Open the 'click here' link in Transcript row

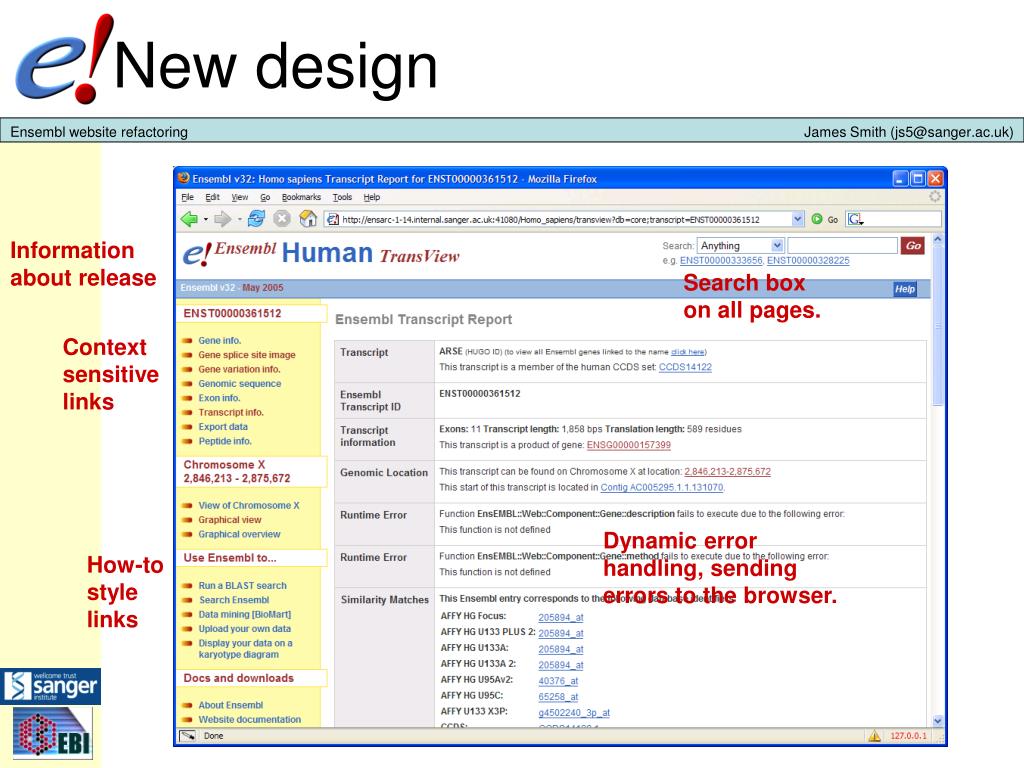[x=687, y=352]
